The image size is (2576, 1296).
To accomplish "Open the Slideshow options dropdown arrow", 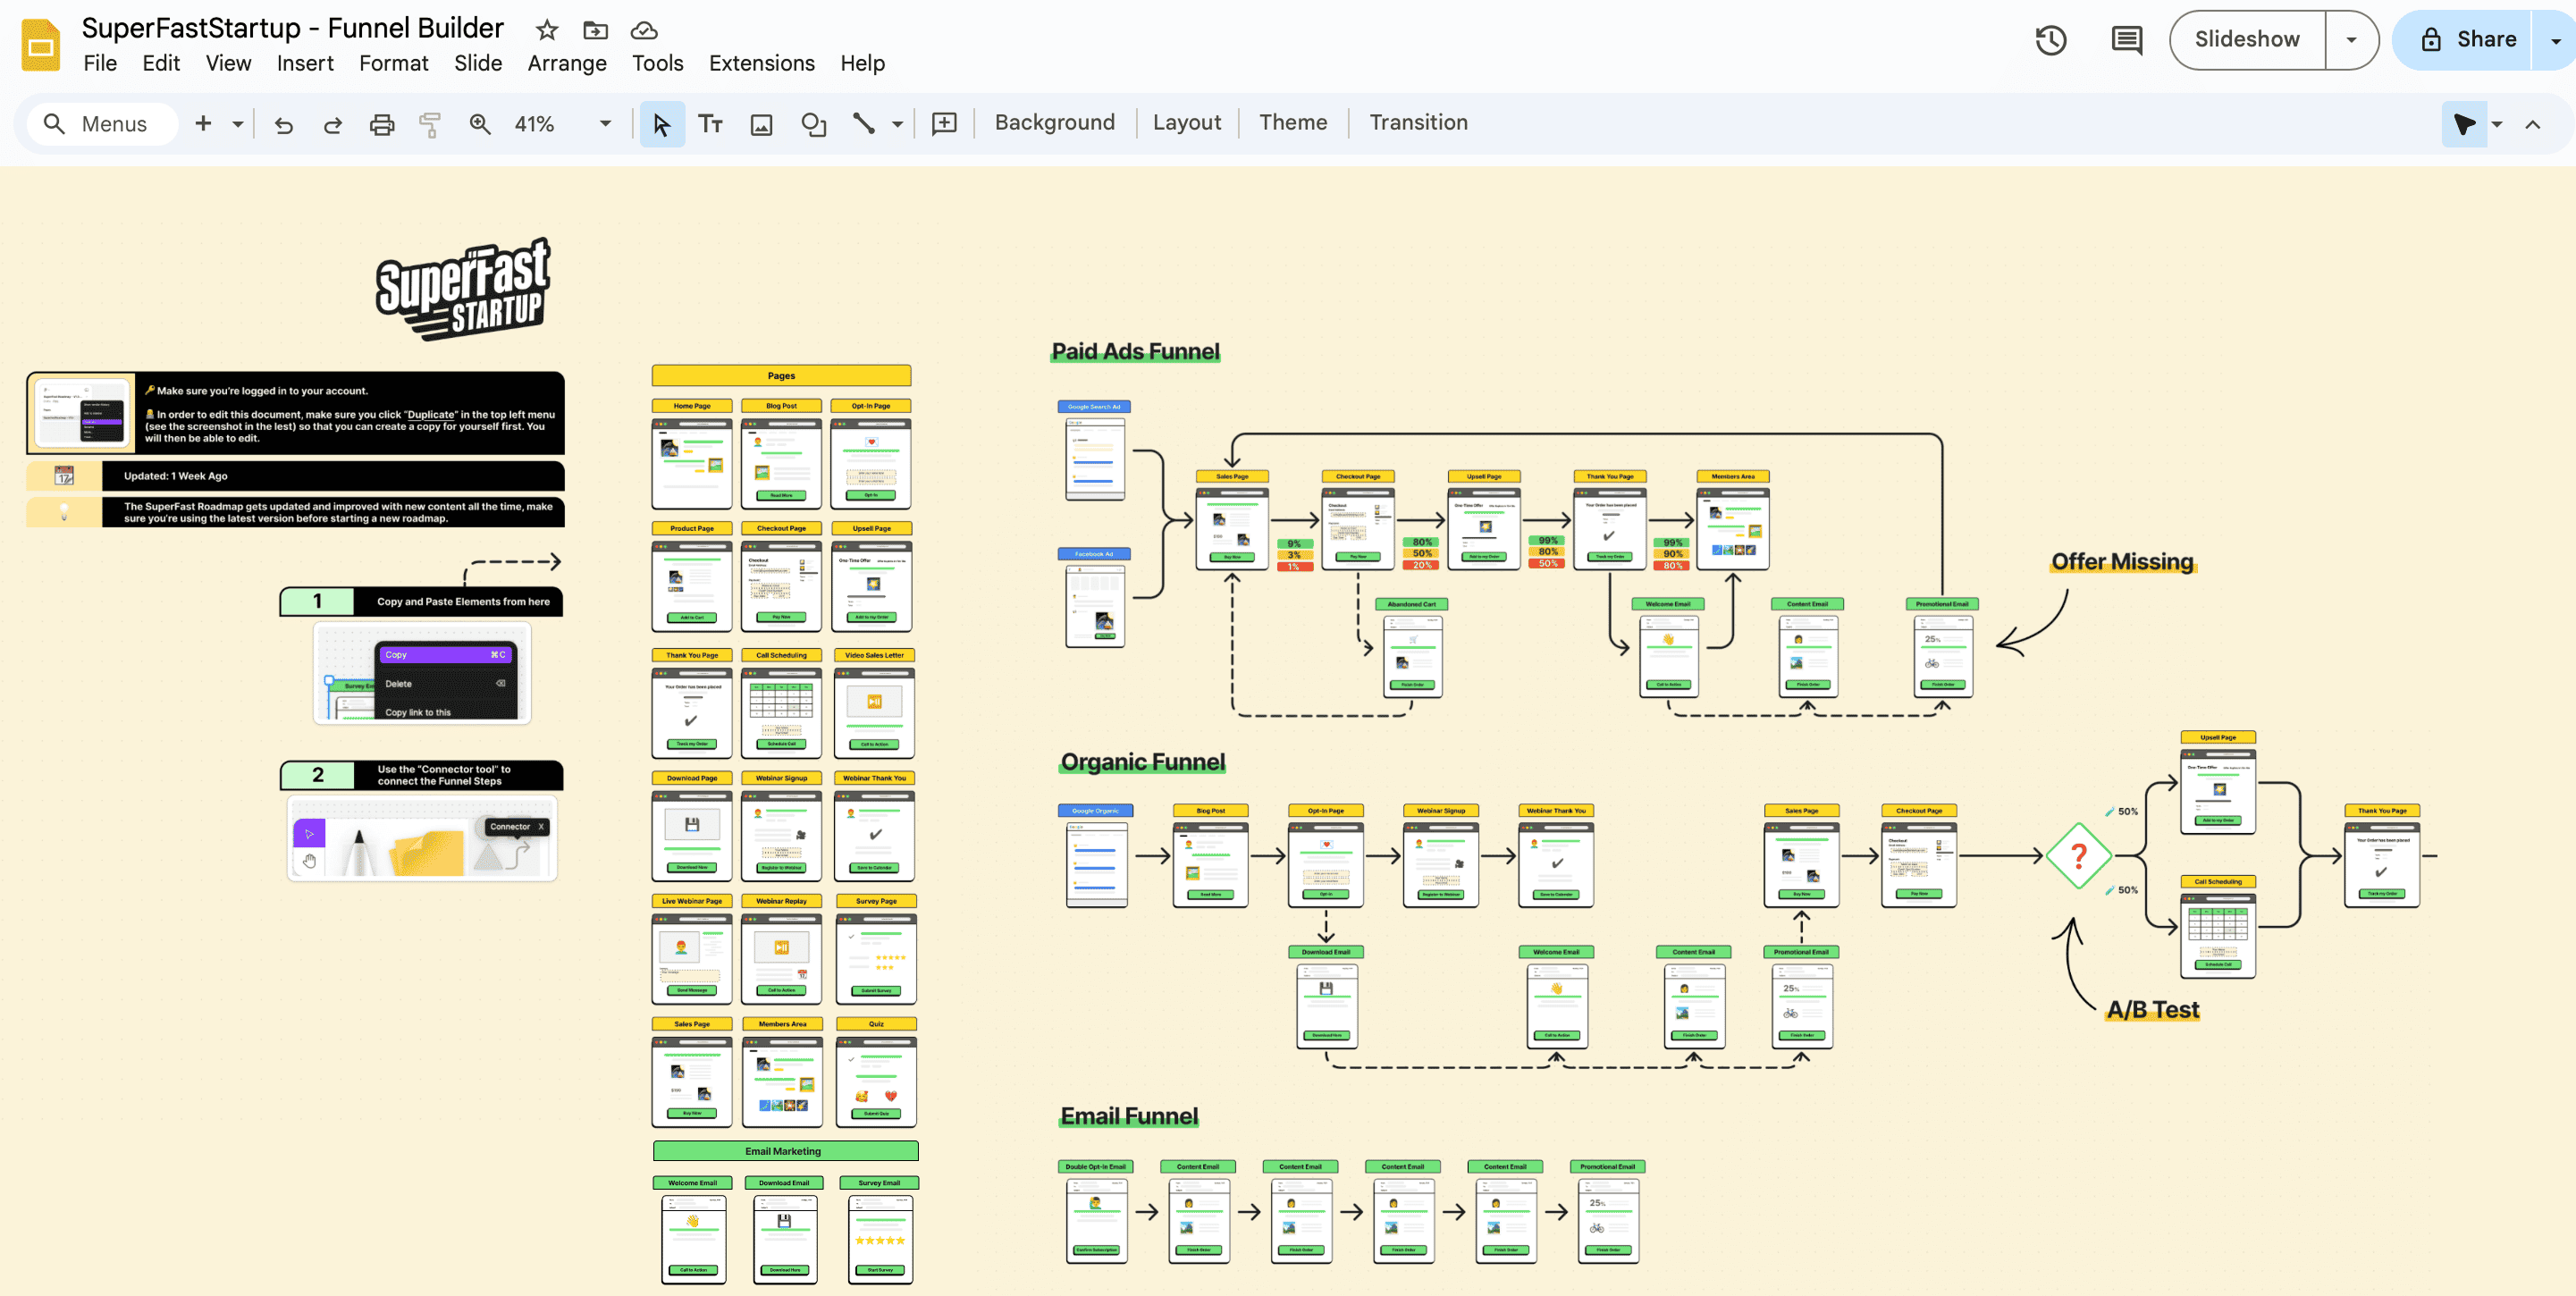I will 2352,40.
